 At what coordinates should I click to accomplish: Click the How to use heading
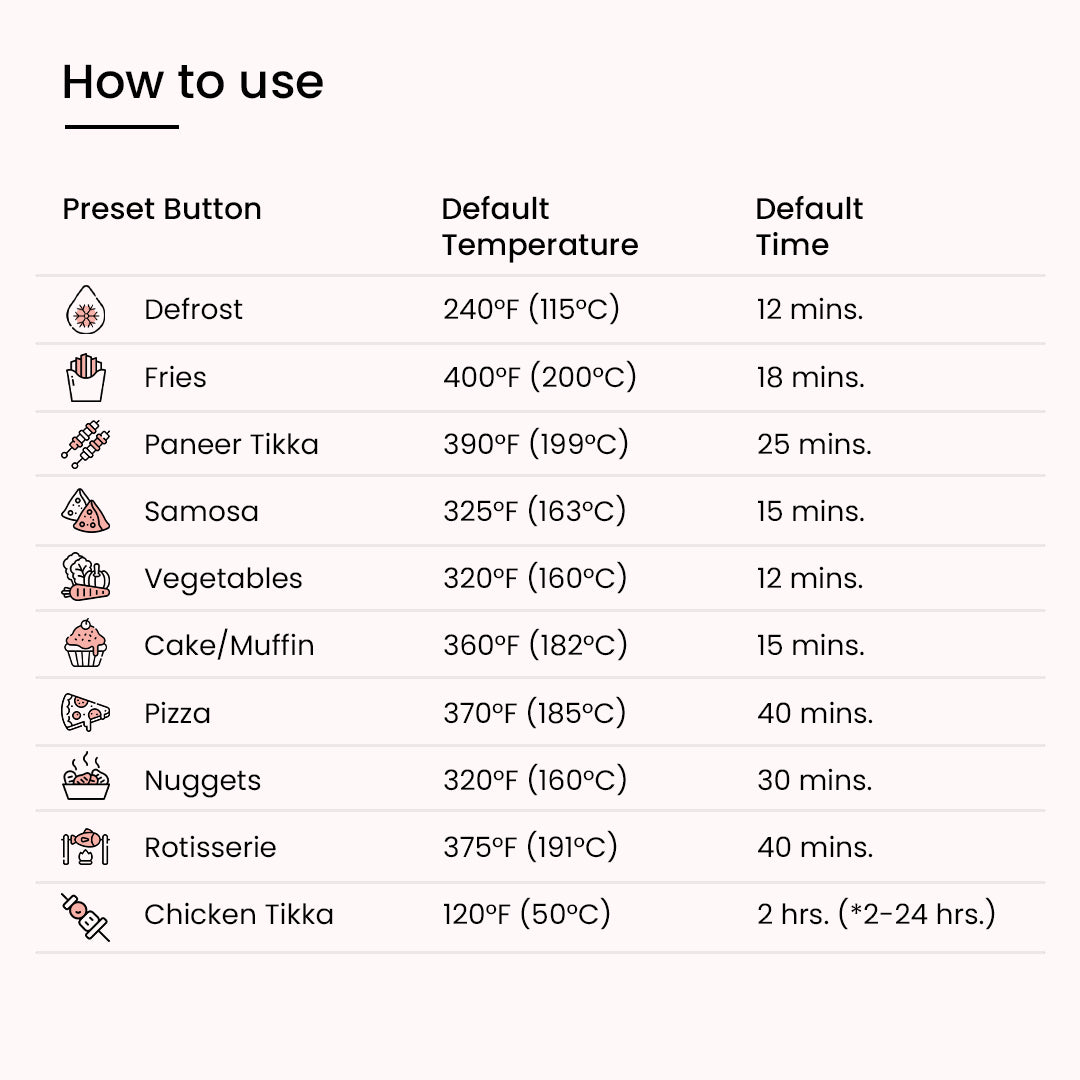193,82
